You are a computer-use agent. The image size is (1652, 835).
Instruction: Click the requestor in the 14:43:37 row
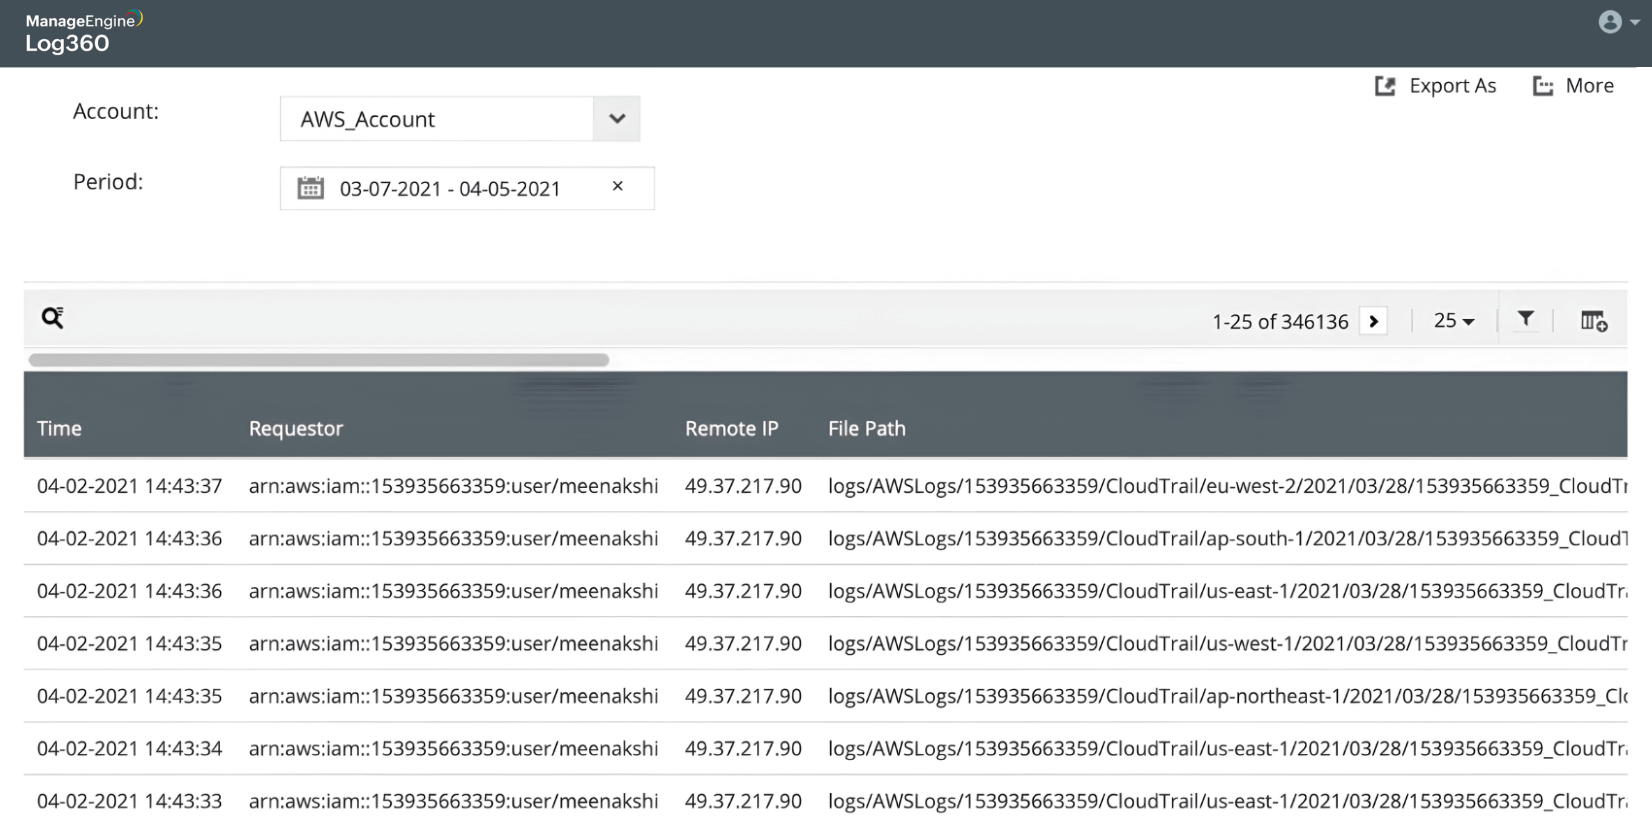pyautogui.click(x=454, y=486)
